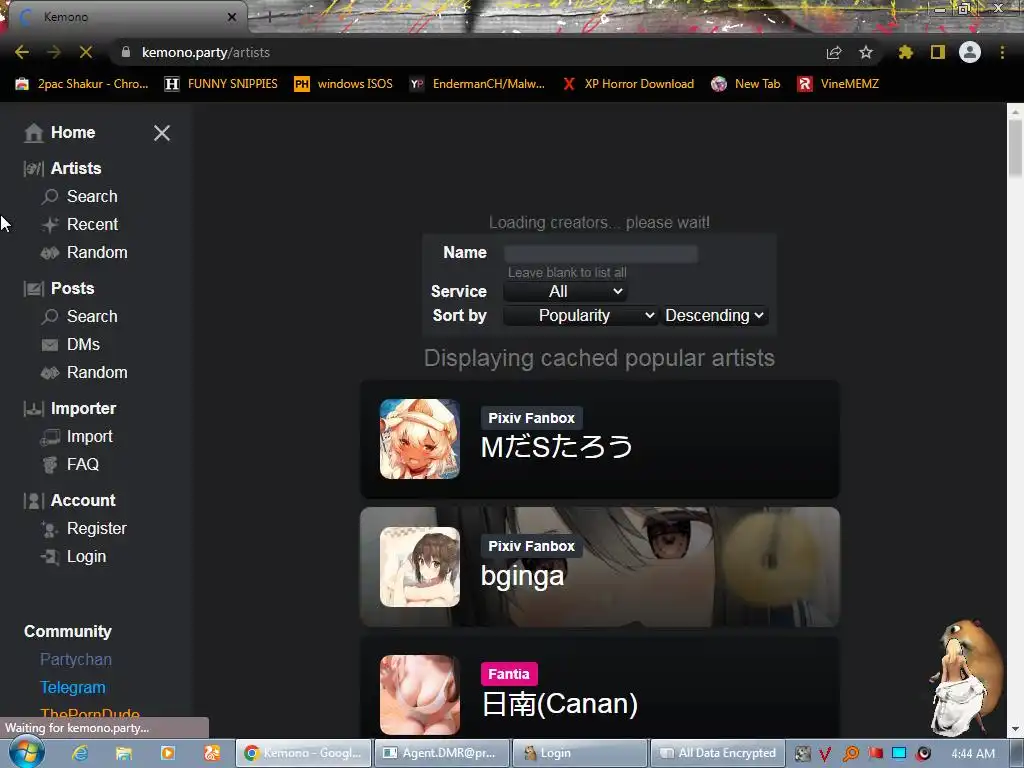Click sparkle icon beside Recent
Viewport: 1024px width, 768px height.
coord(50,225)
